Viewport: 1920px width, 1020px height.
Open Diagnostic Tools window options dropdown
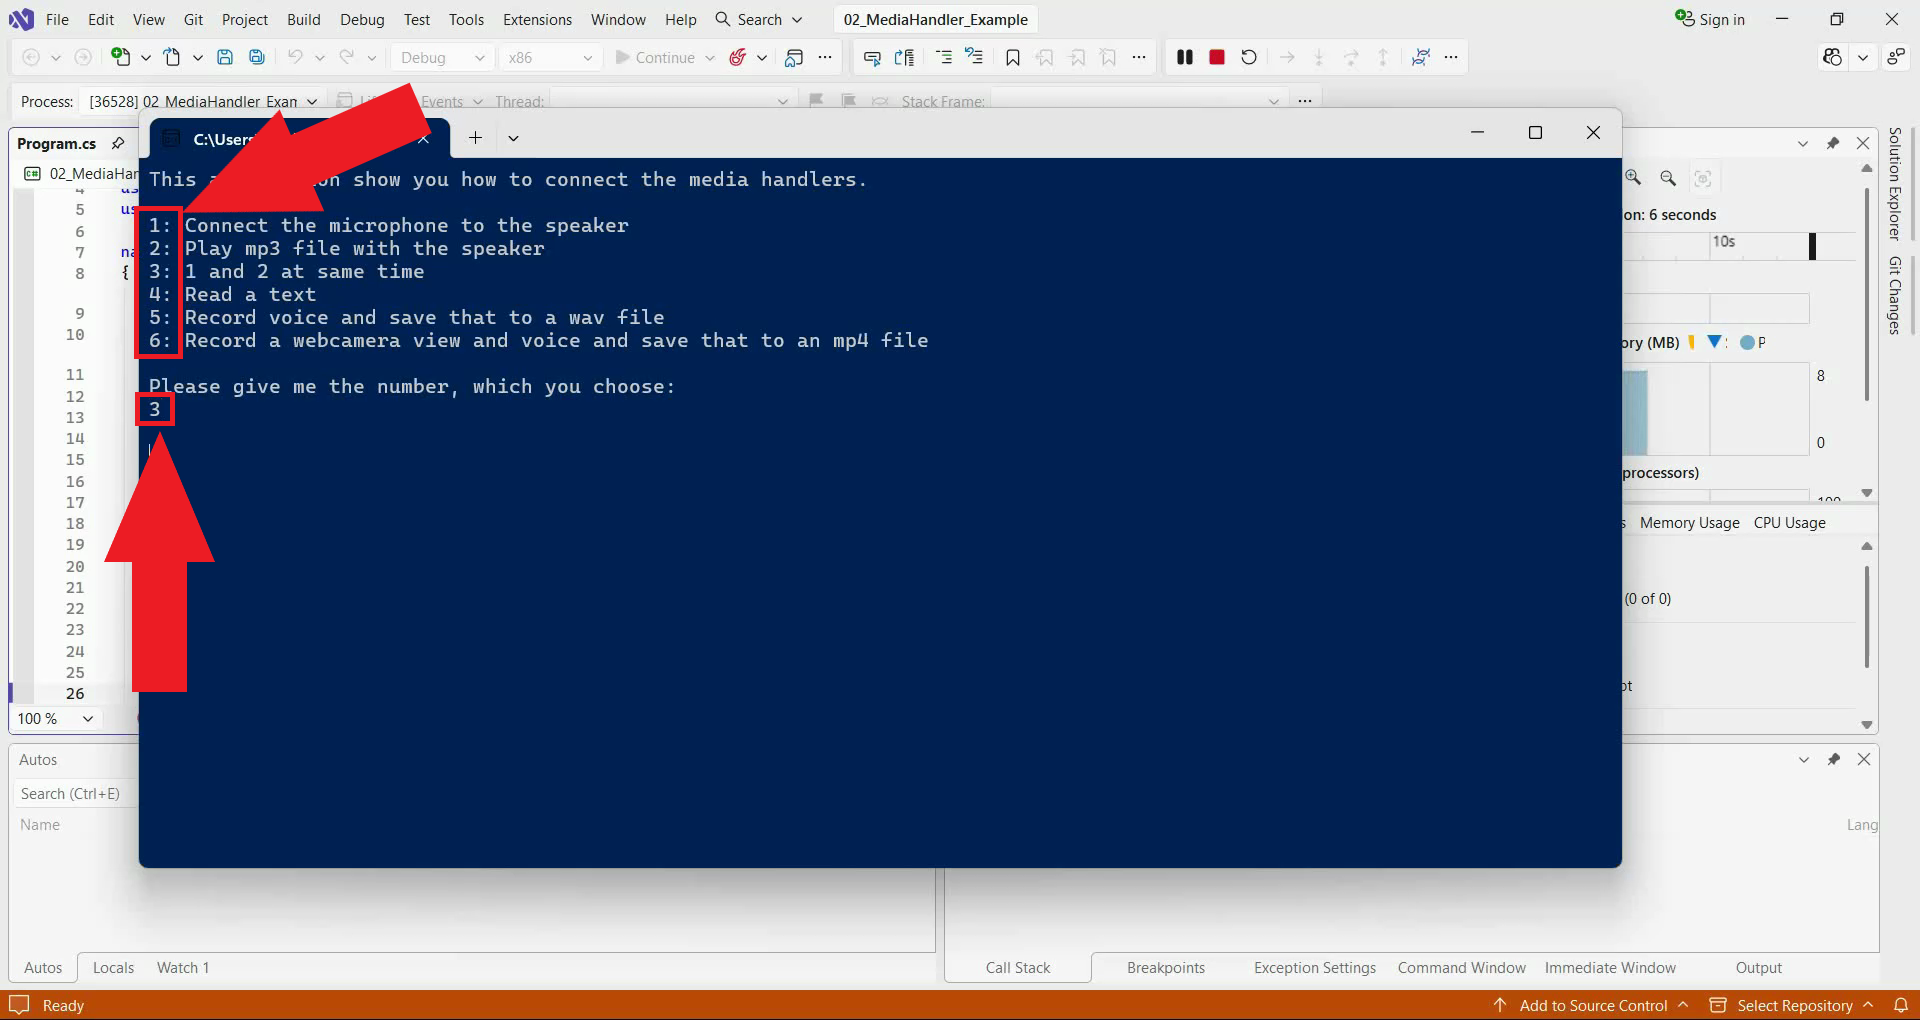pos(1803,143)
